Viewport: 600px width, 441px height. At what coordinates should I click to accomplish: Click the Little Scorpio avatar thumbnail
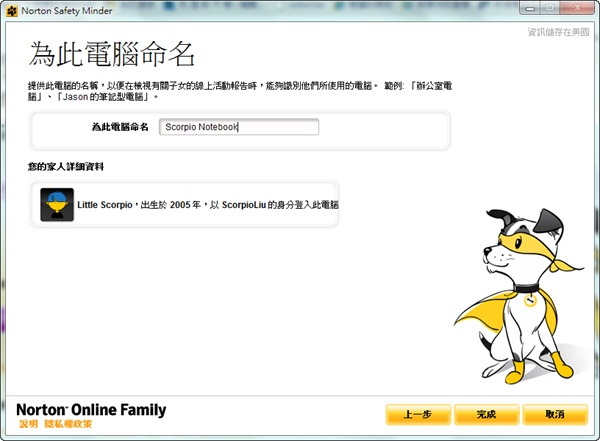click(x=57, y=204)
